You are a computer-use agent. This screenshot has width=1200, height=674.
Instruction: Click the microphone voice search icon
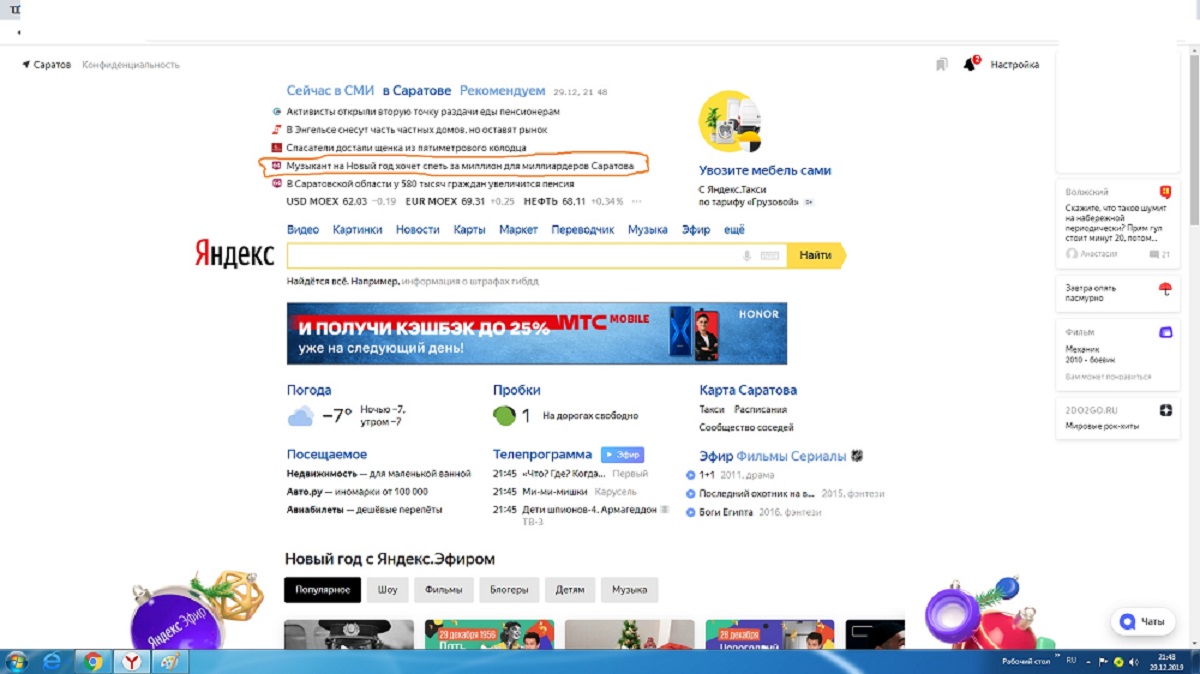tap(746, 256)
